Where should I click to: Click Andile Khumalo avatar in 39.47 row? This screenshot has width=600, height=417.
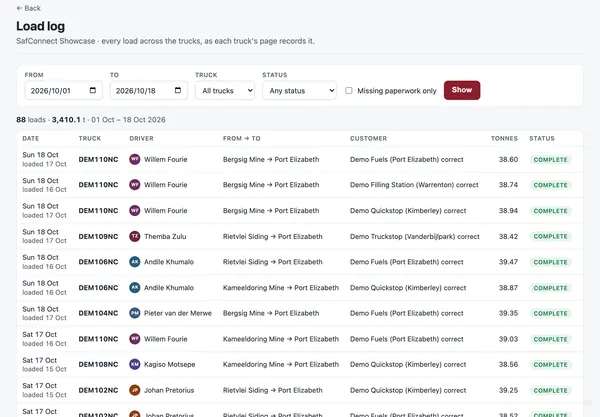tap(135, 262)
